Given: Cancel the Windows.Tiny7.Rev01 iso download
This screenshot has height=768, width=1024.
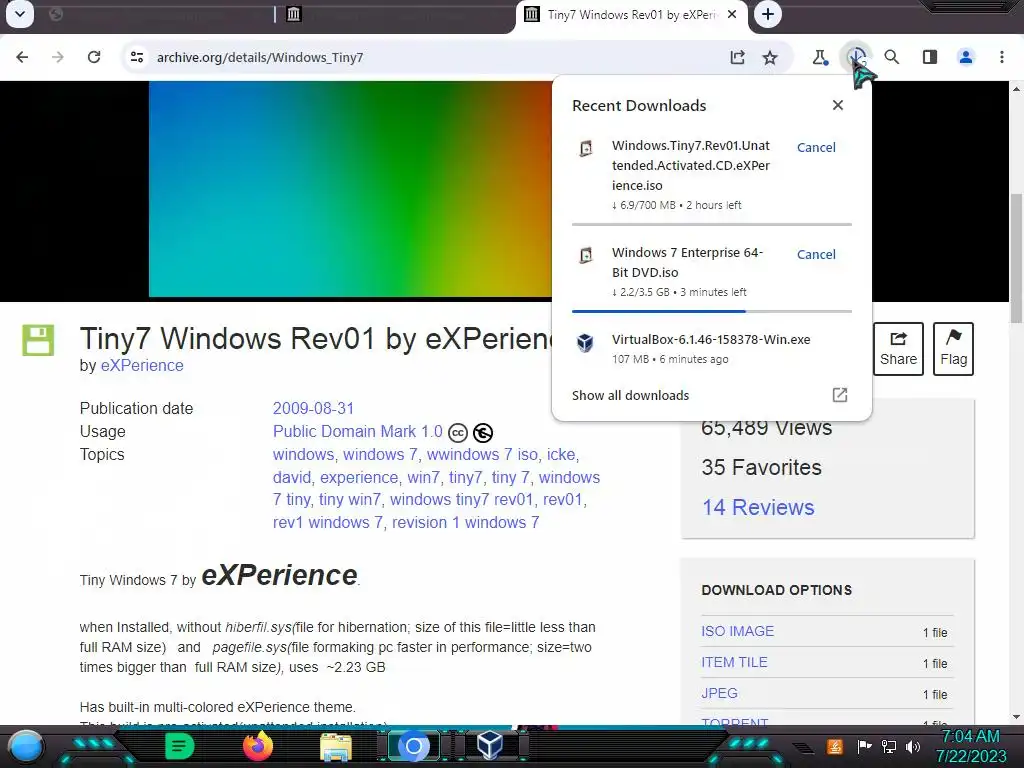Looking at the screenshot, I should tap(816, 148).
